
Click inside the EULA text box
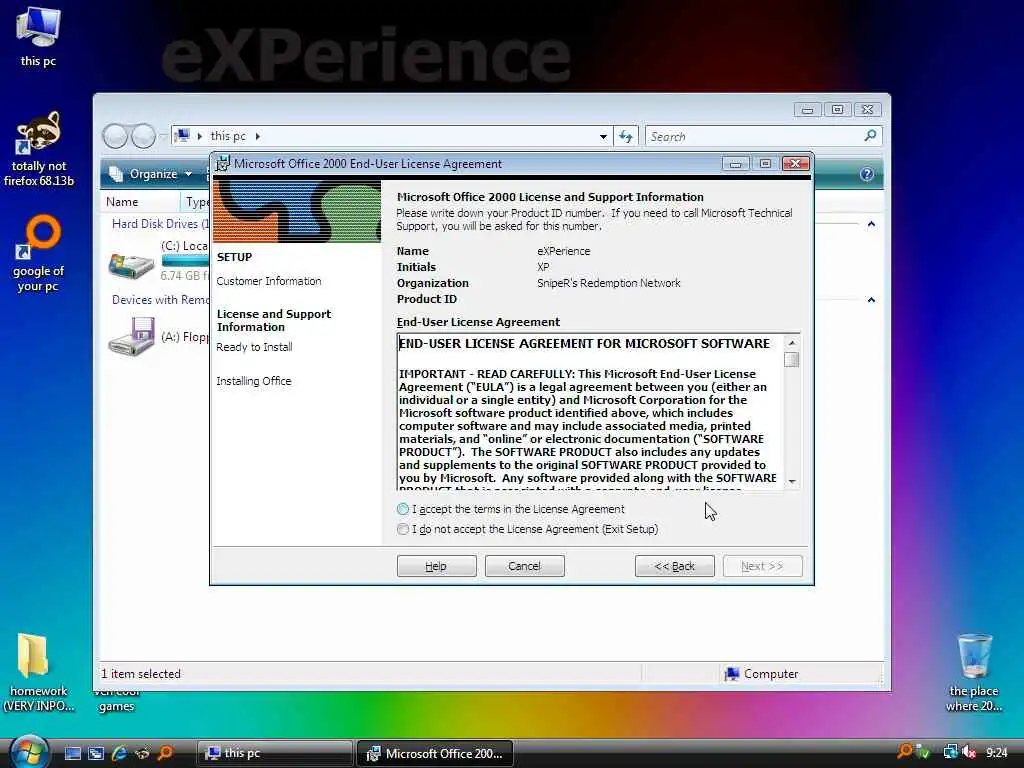590,412
